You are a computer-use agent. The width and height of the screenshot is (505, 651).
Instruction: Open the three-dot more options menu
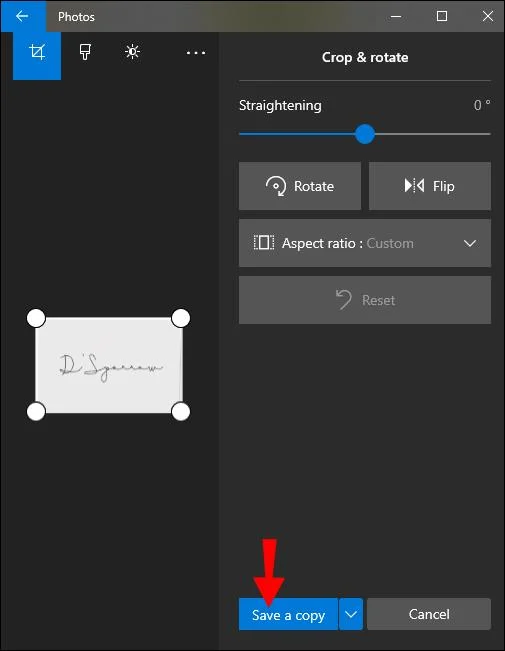(196, 53)
